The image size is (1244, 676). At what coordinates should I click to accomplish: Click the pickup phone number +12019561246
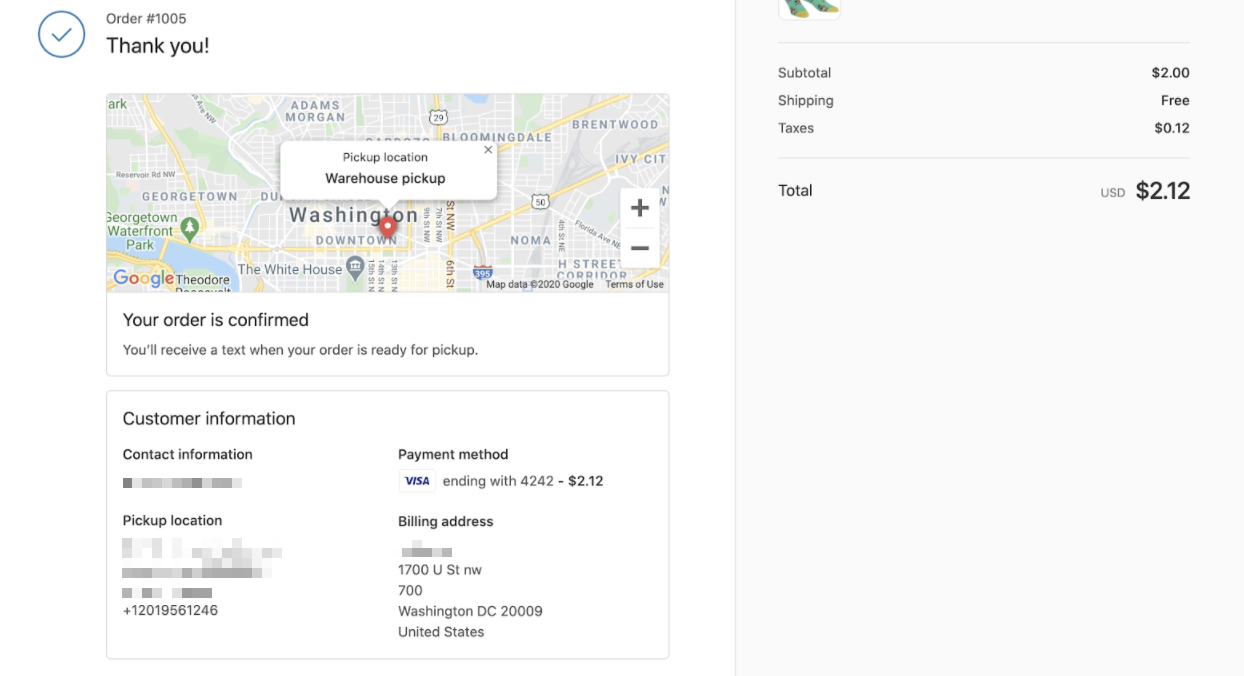click(x=170, y=610)
